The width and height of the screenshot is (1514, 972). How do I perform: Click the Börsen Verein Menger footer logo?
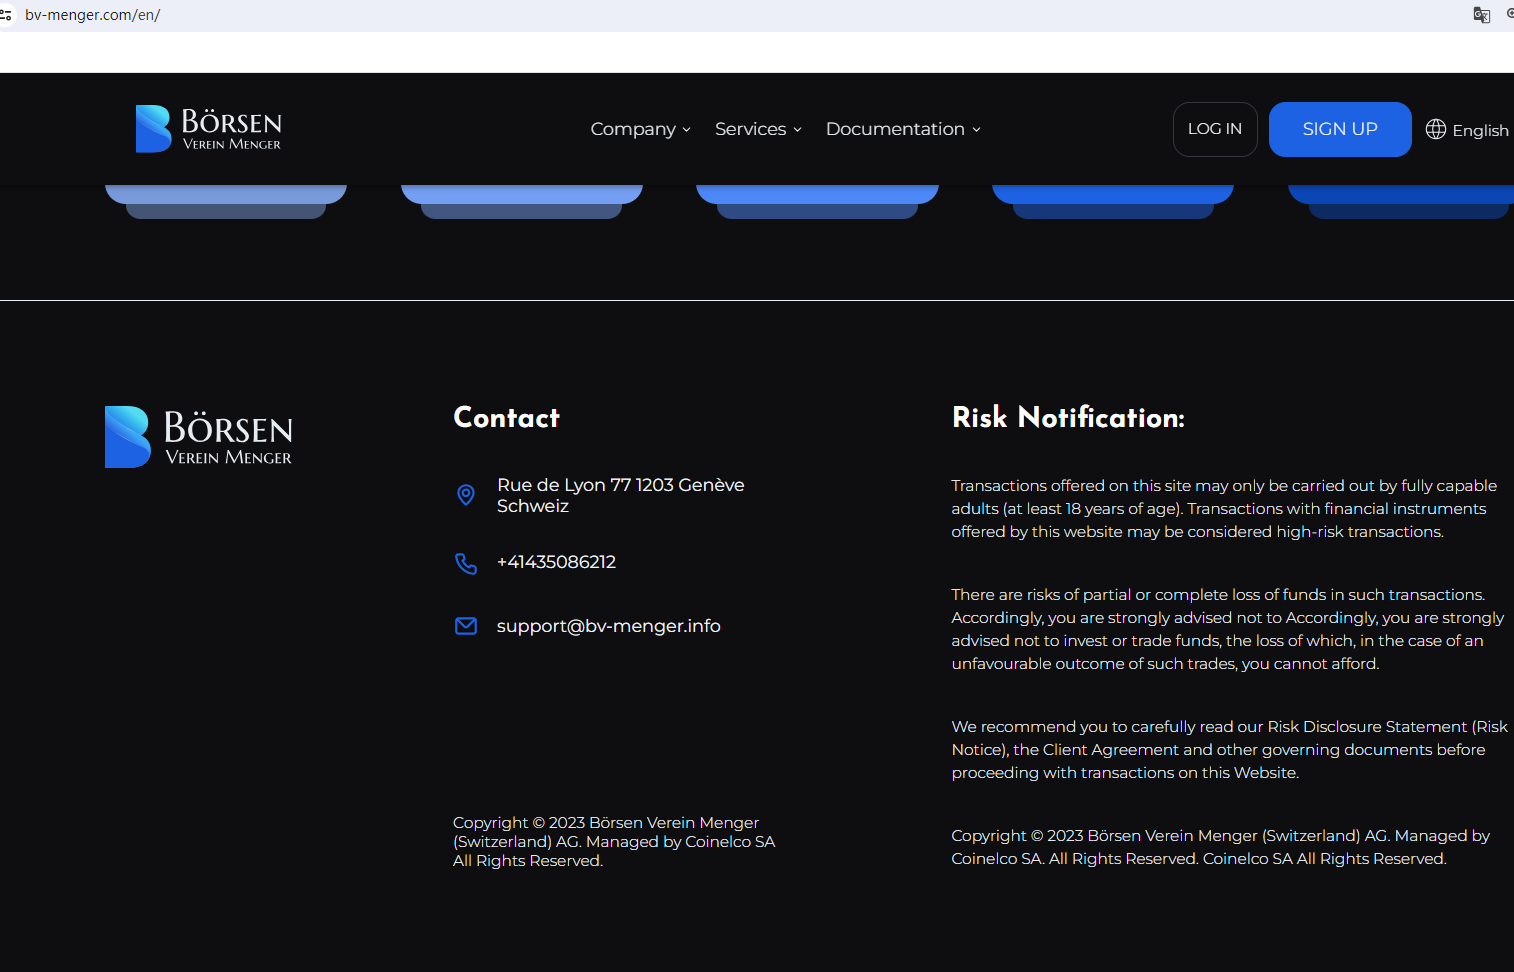point(199,437)
